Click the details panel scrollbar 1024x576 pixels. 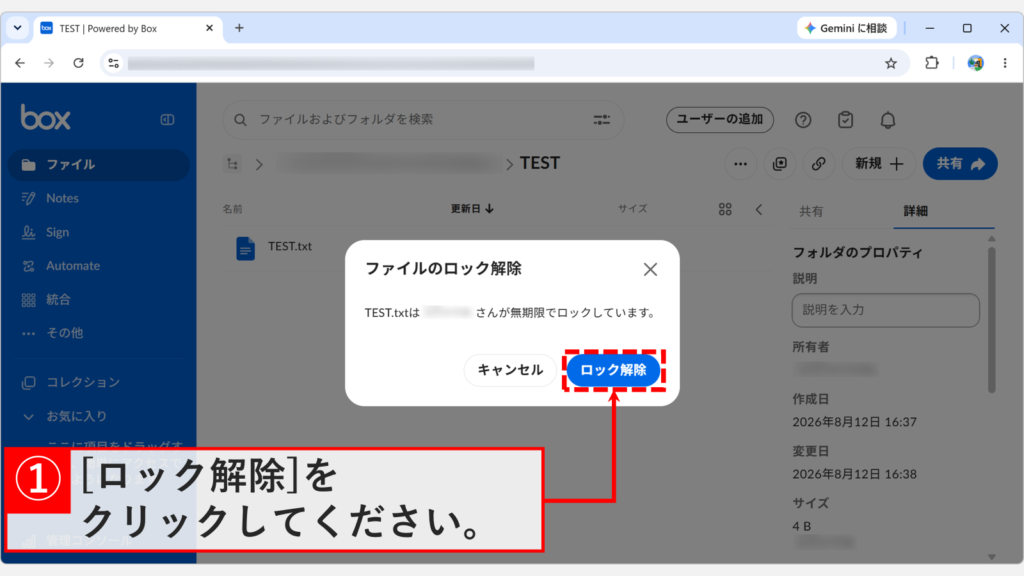tap(991, 320)
